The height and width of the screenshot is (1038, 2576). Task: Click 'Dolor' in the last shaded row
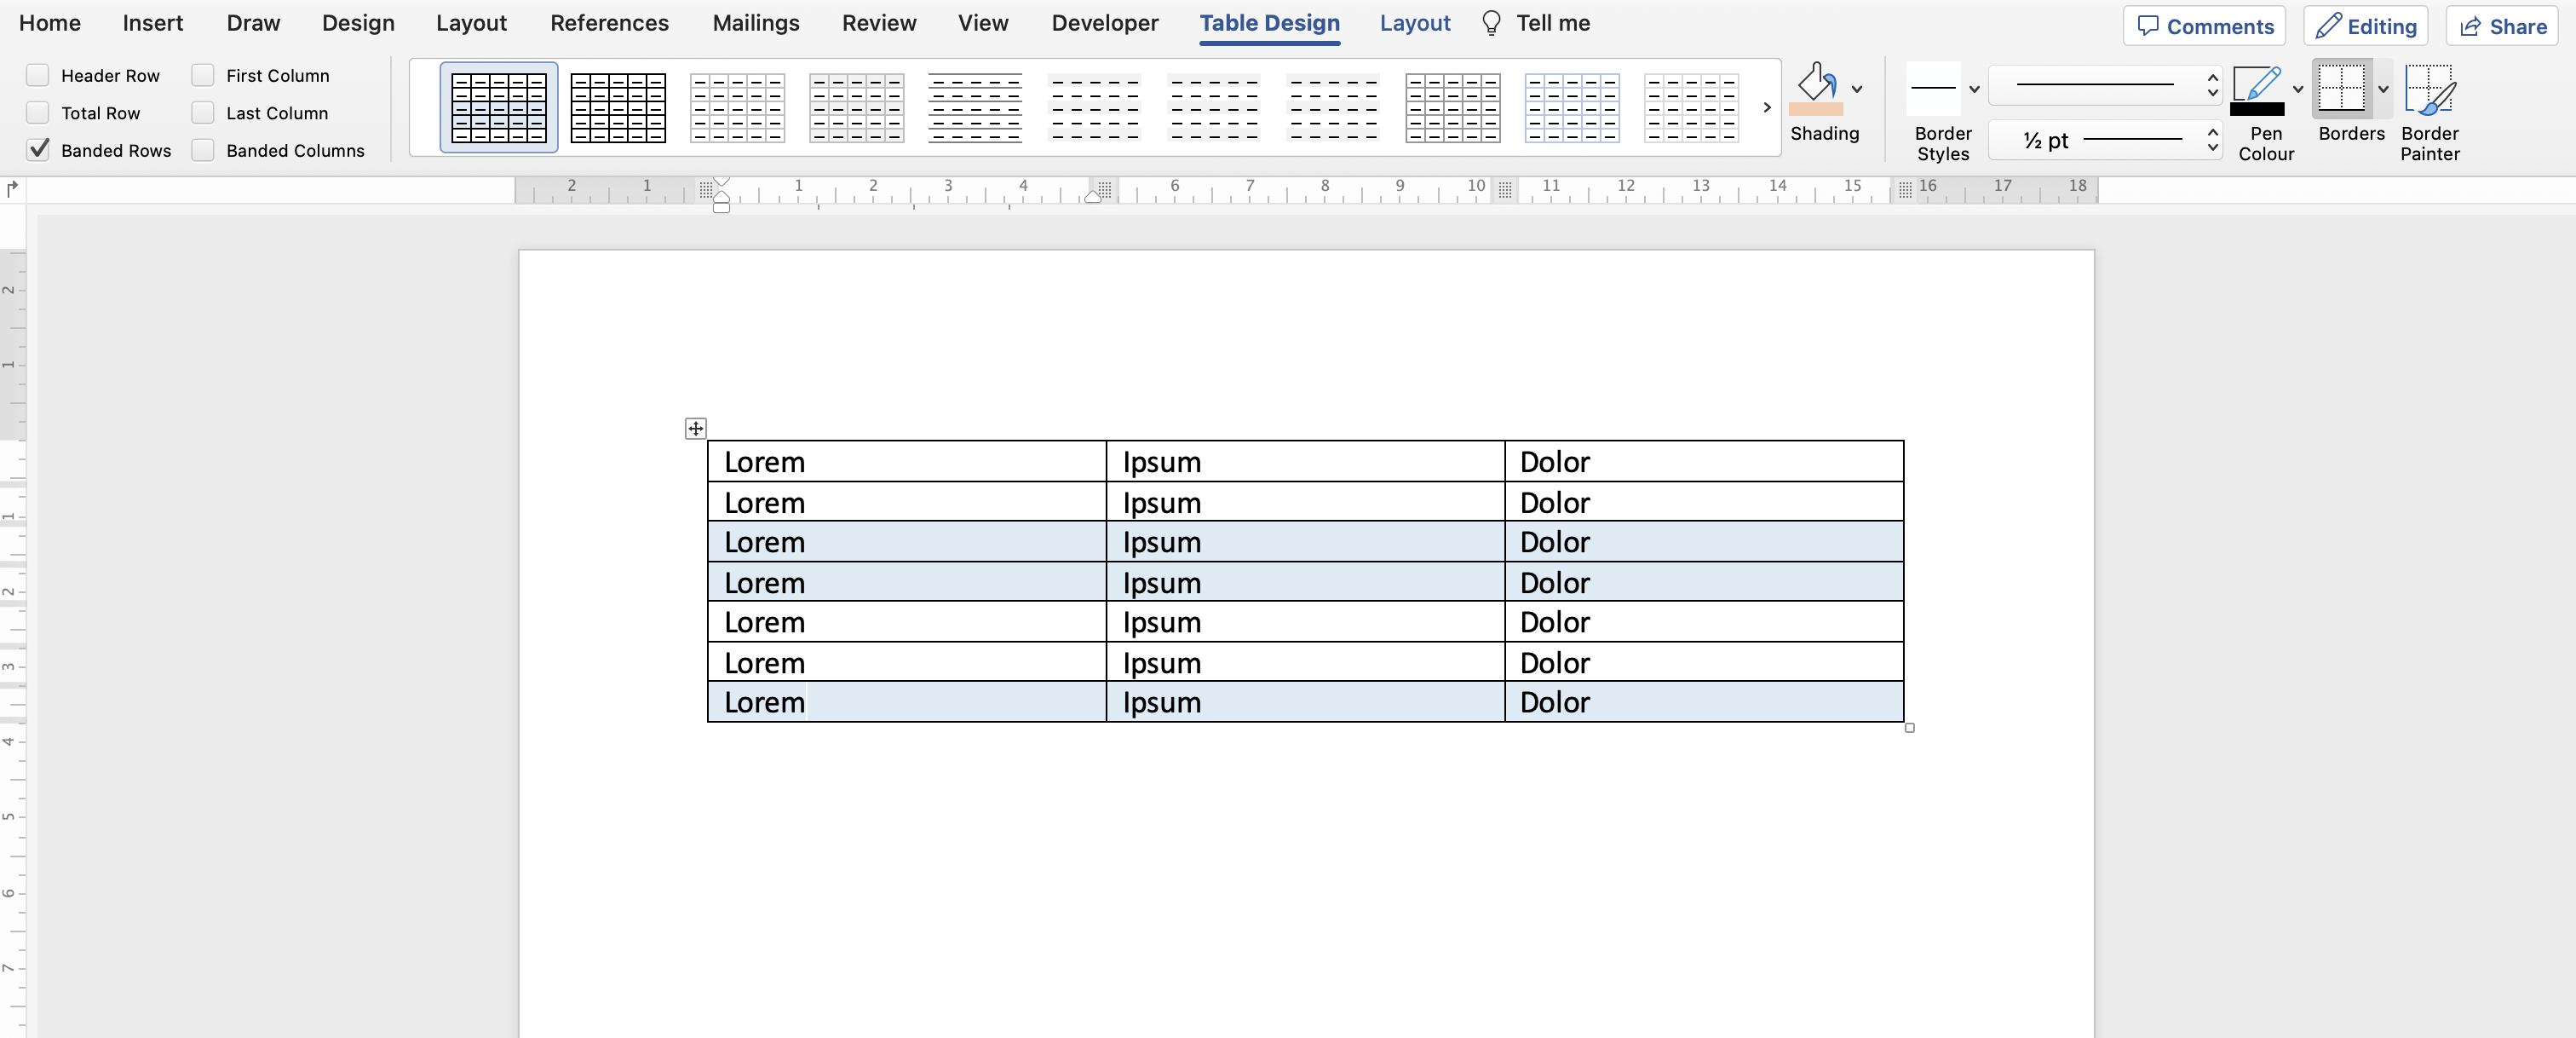pyautogui.click(x=1554, y=702)
